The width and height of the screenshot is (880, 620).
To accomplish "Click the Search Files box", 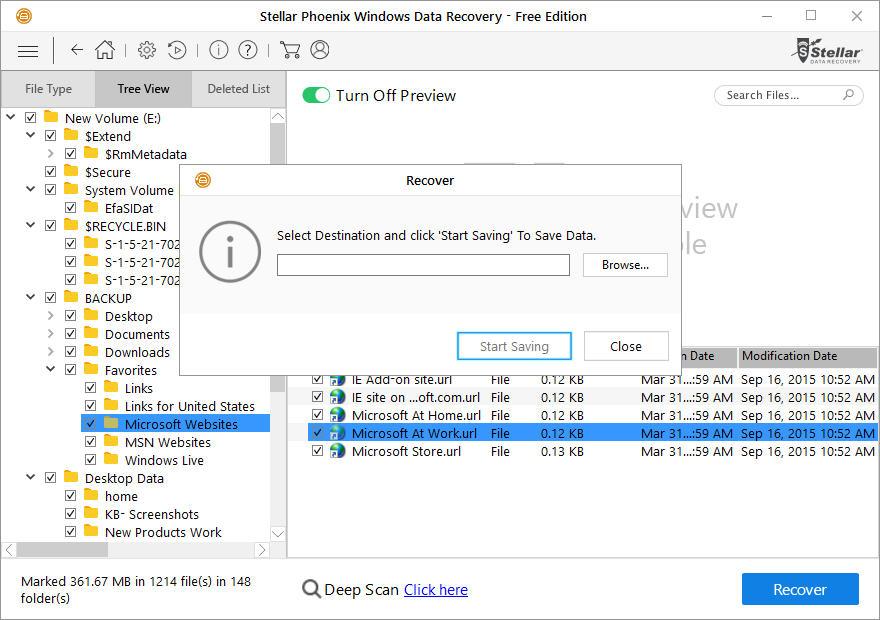I will click(789, 95).
